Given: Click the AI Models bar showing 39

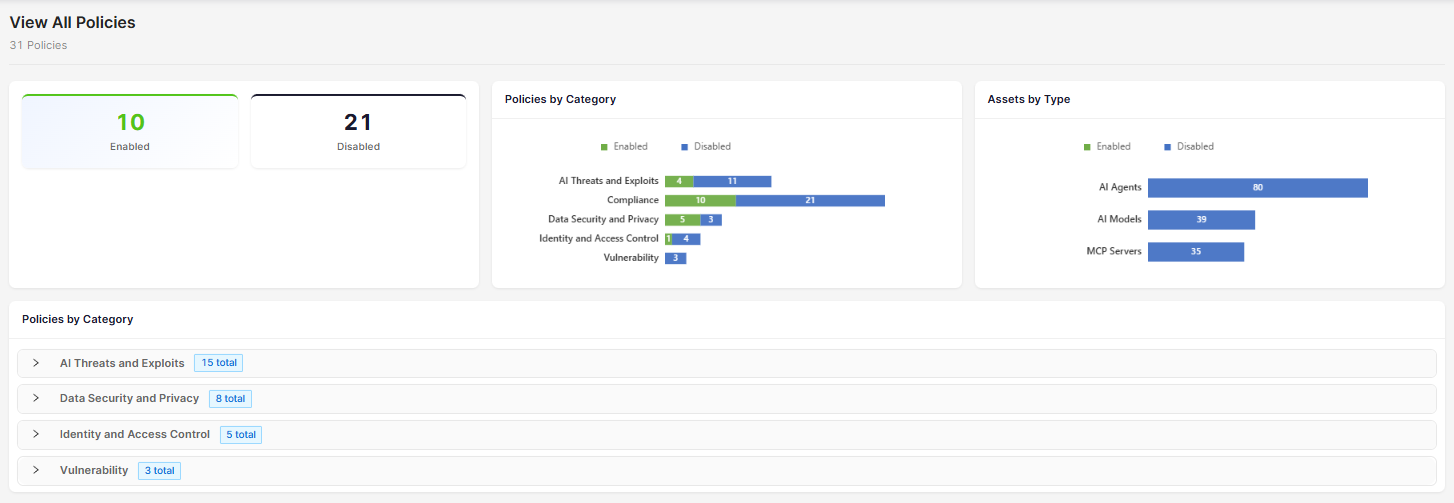Looking at the screenshot, I should pyautogui.click(x=1201, y=220).
